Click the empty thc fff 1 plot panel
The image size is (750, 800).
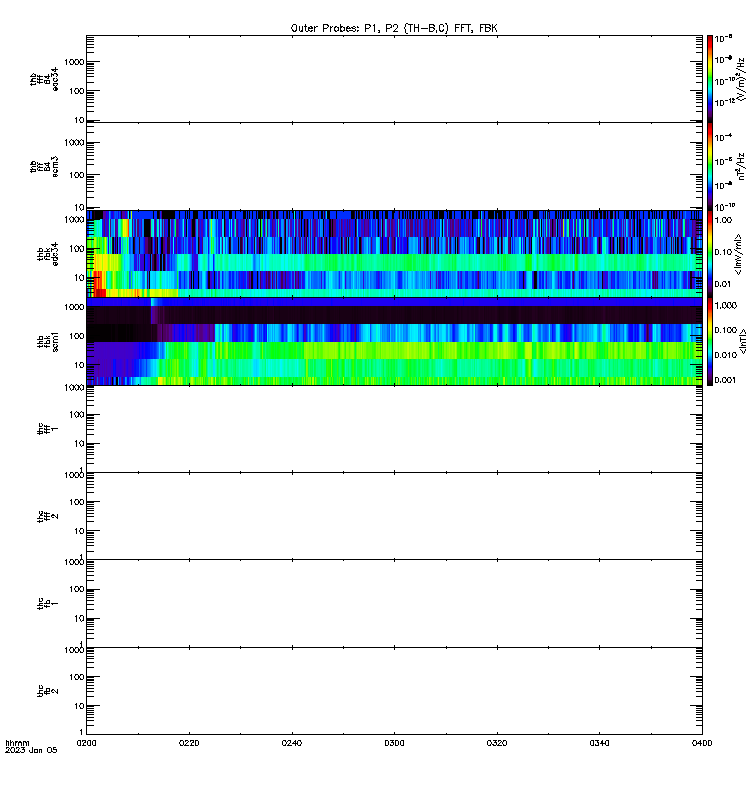pyautogui.click(x=394, y=429)
